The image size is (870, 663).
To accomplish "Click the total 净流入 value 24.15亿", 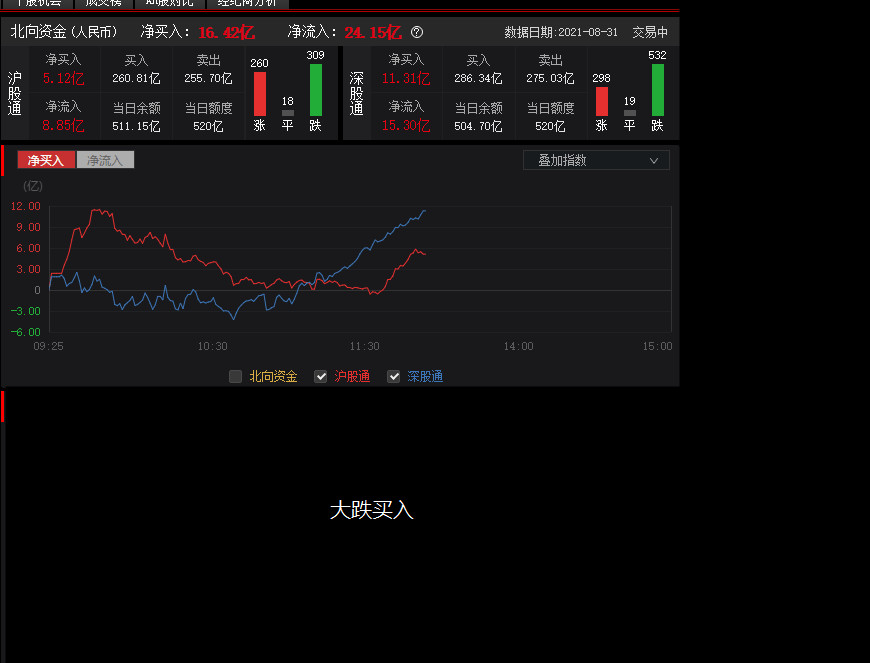I will tap(373, 32).
